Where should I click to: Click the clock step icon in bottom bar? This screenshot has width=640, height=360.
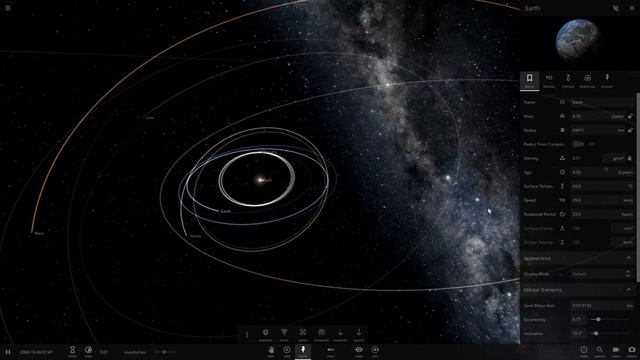89,351
